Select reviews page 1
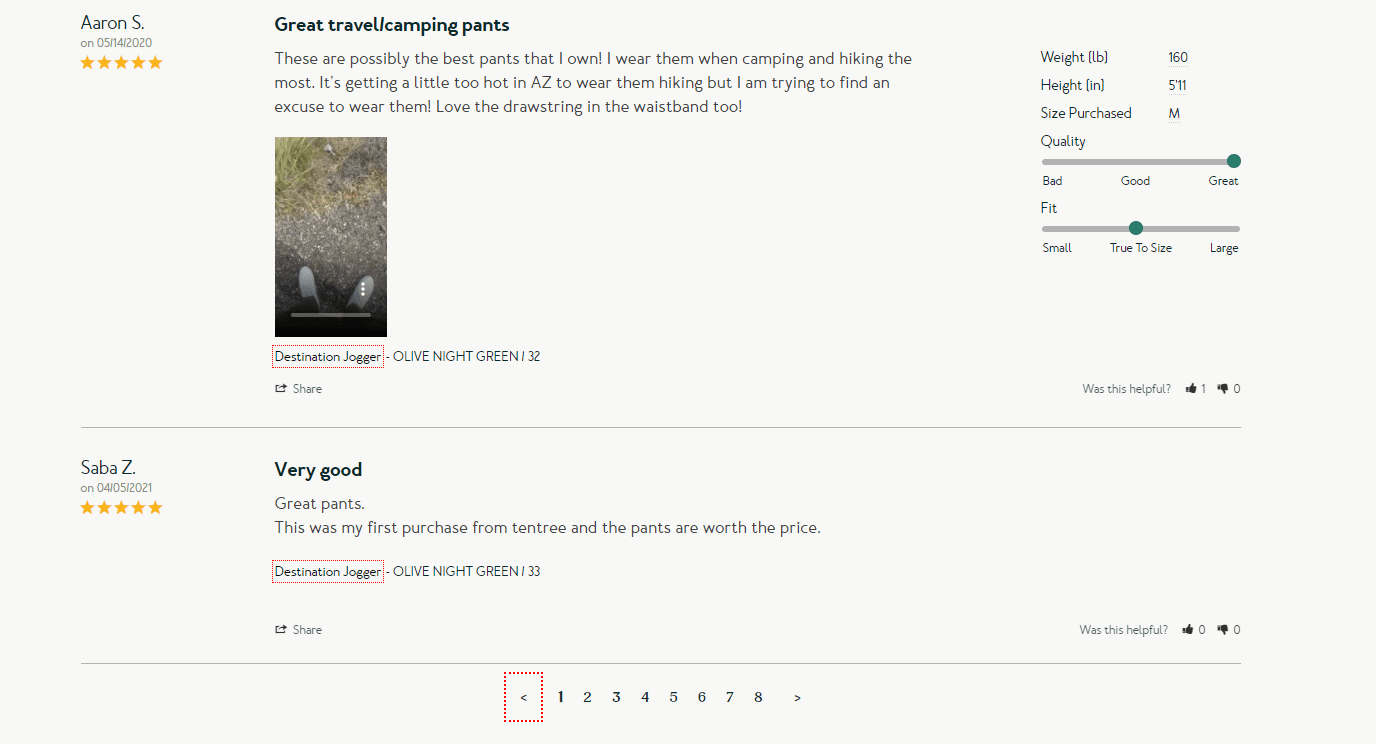This screenshot has height=744, width=1376. coord(561,697)
